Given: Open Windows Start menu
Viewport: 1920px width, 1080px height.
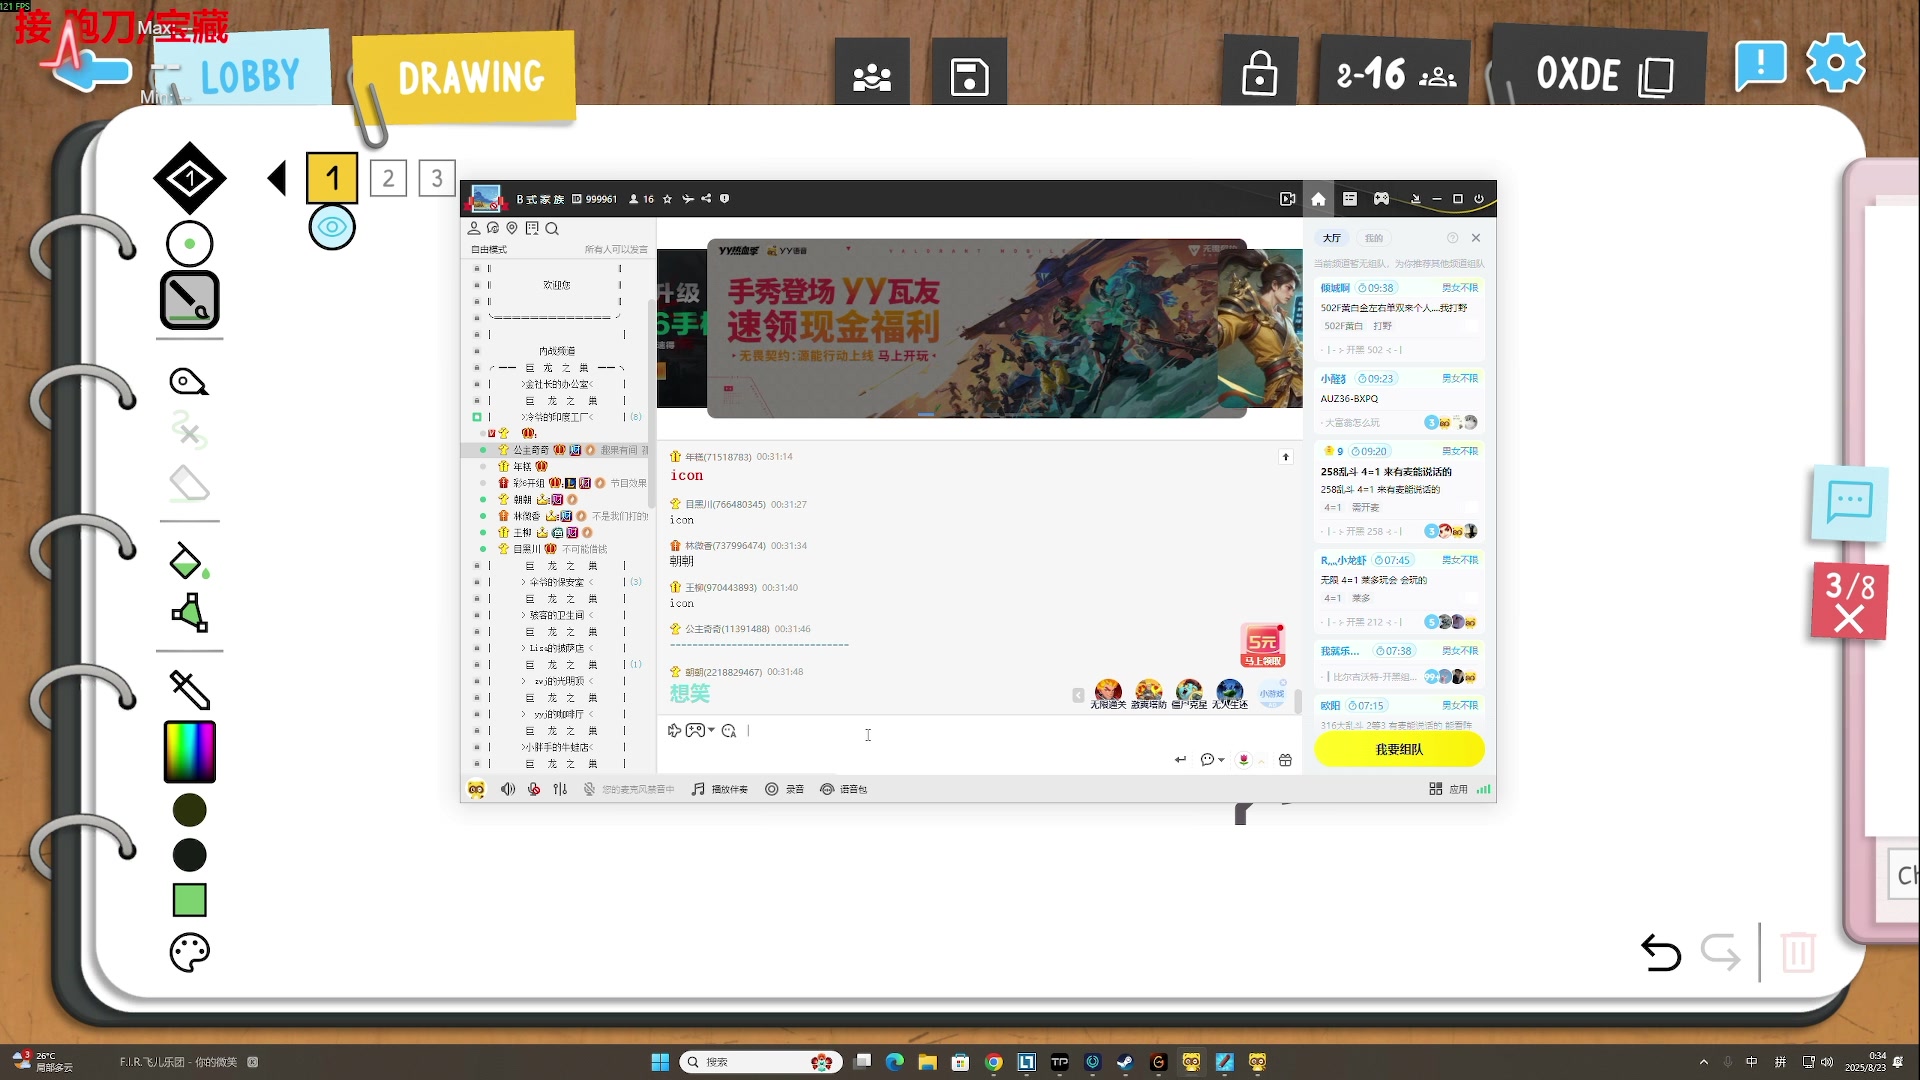Looking at the screenshot, I should [660, 1062].
